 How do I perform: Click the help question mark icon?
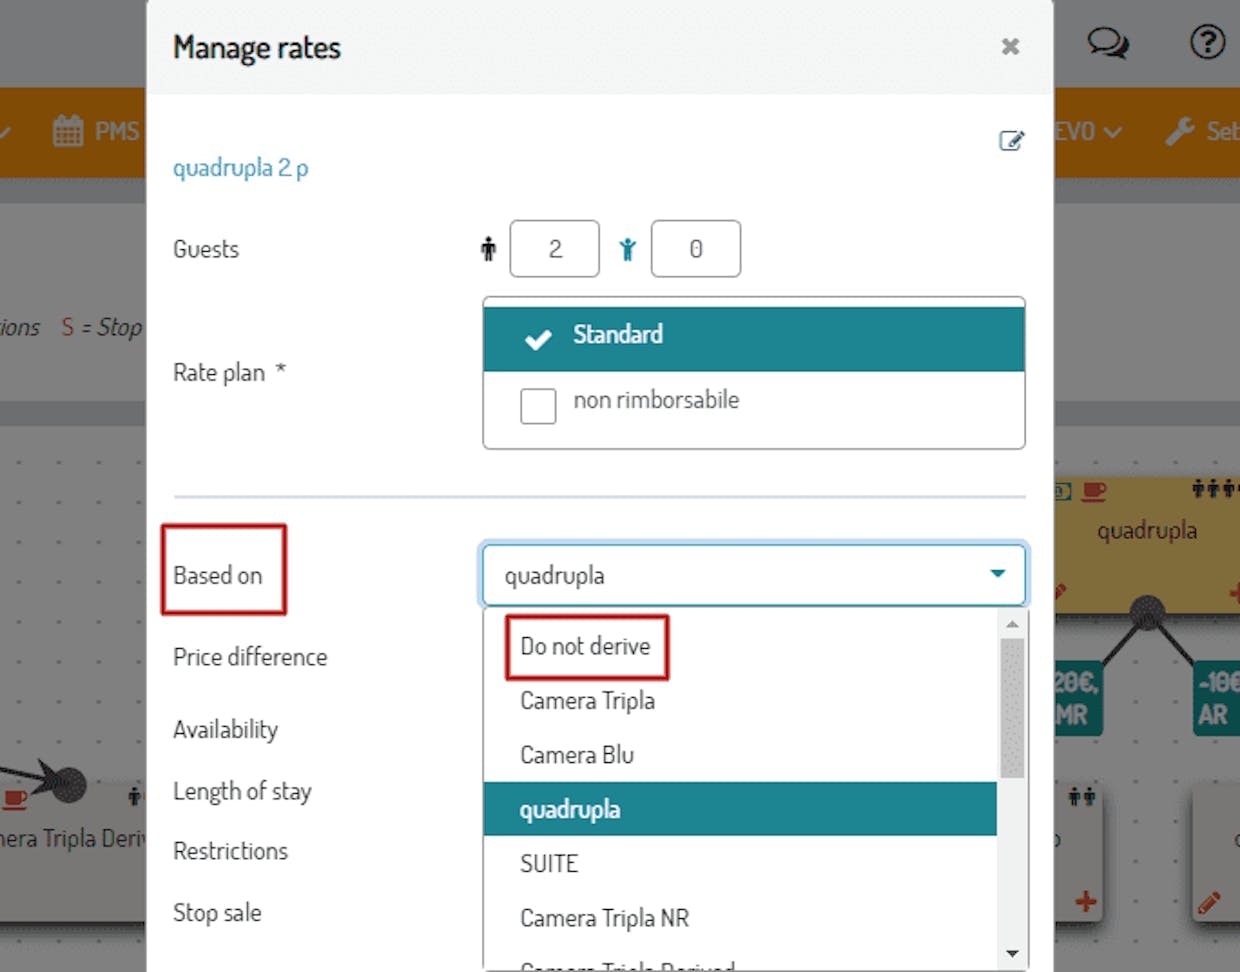coord(1207,42)
